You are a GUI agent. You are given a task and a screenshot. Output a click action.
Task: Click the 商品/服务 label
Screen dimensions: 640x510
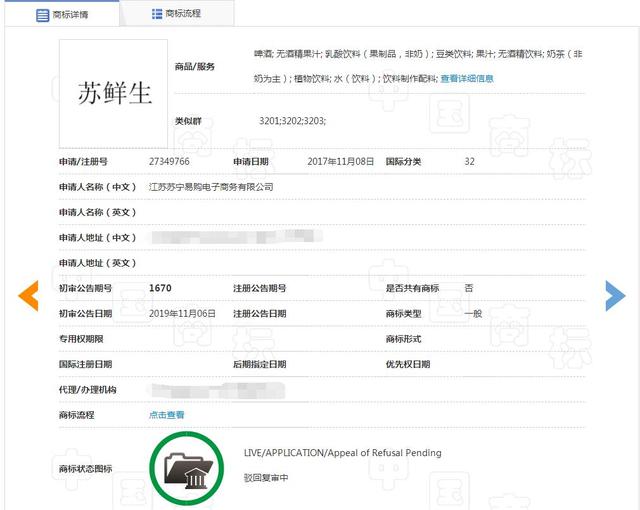(x=194, y=67)
